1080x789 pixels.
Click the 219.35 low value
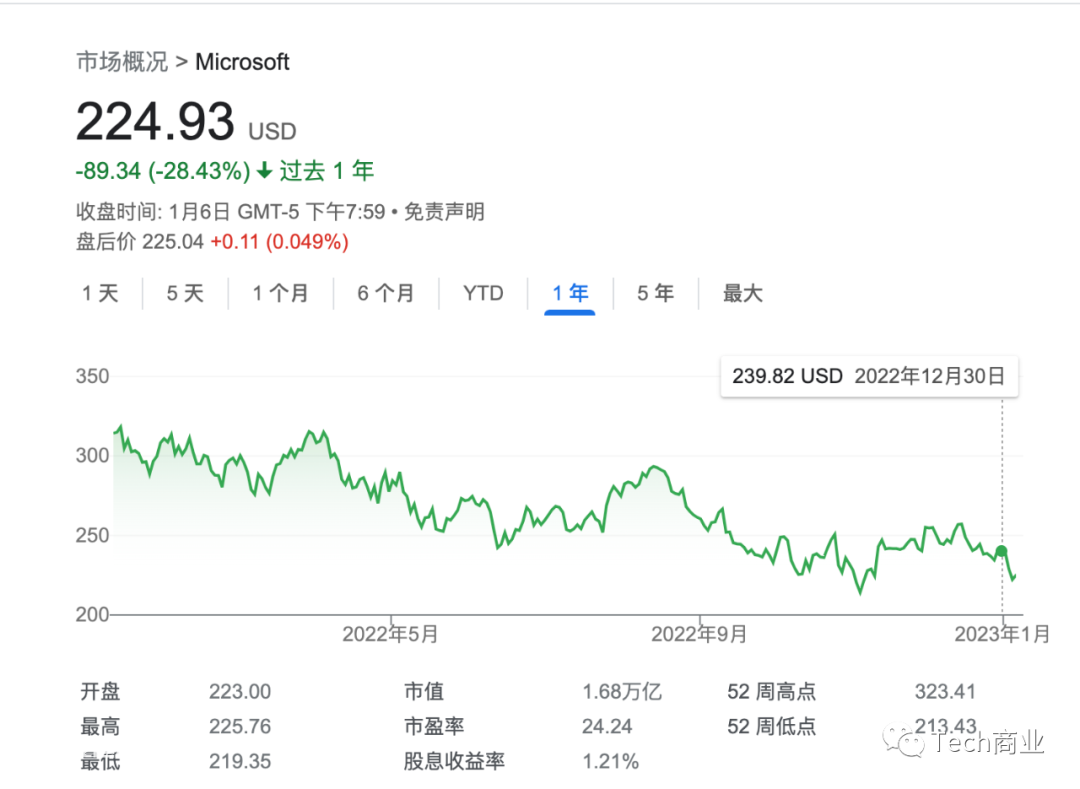point(240,761)
